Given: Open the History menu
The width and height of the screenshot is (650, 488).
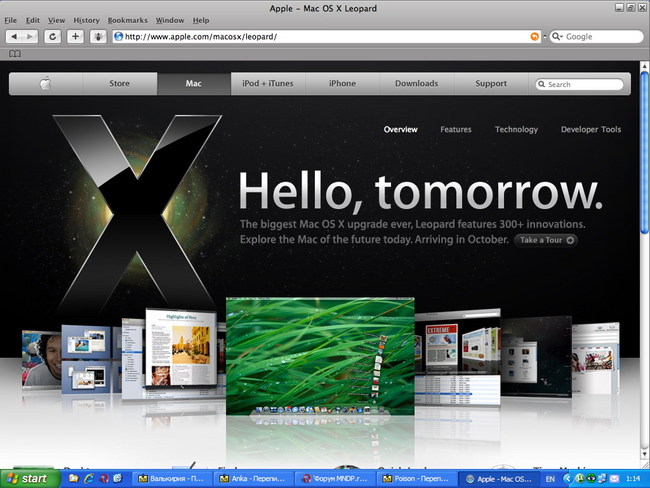Looking at the screenshot, I should [x=86, y=20].
